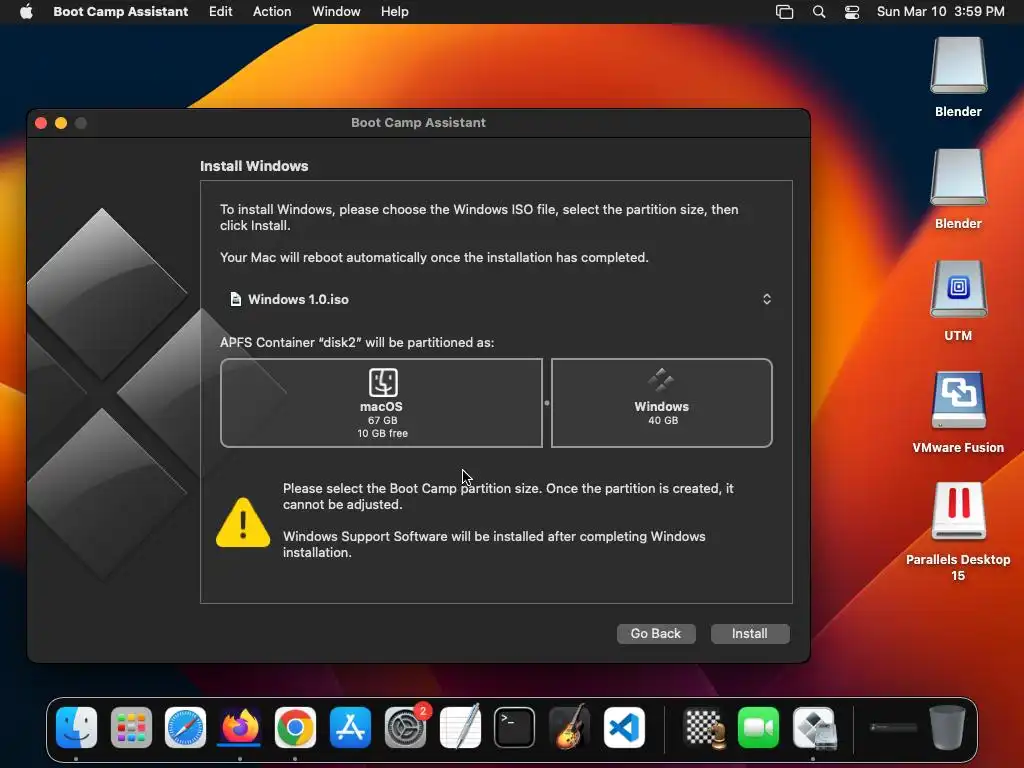1024x768 pixels.
Task: Select the VMware Fusion disk on desktop
Action: [x=958, y=400]
